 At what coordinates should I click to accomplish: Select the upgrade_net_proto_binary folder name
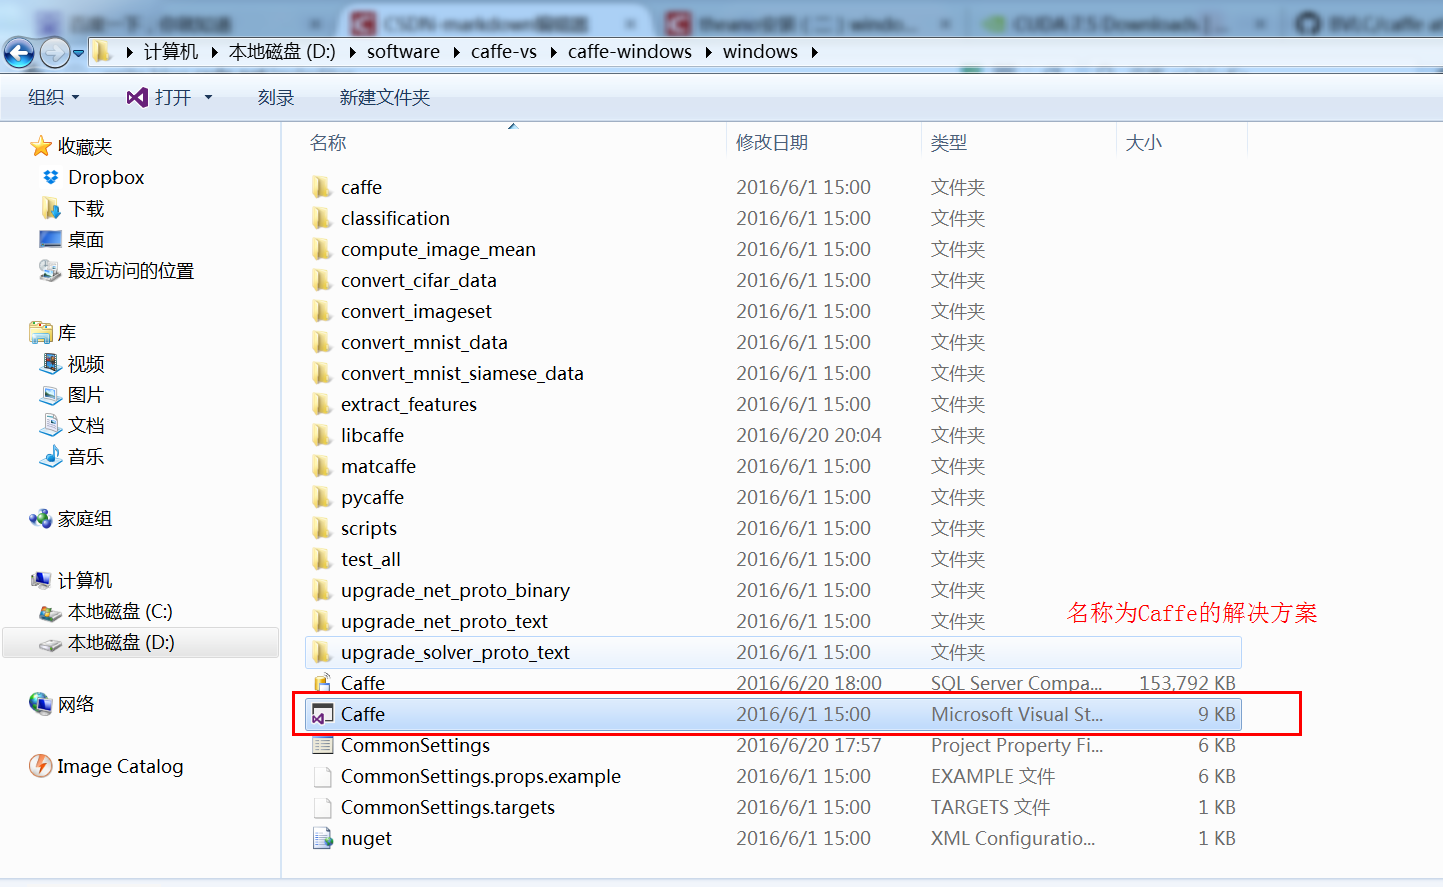point(455,590)
